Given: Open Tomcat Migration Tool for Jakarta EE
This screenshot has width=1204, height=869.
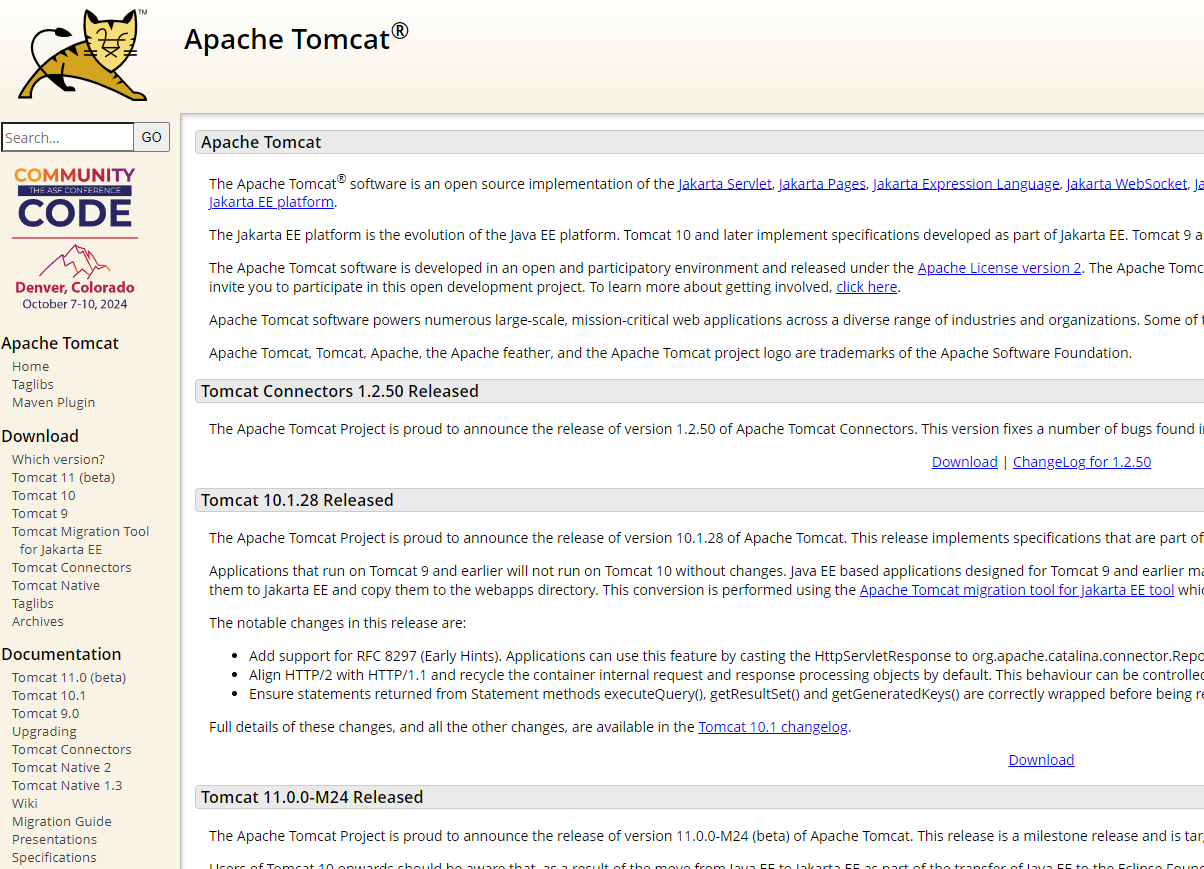Looking at the screenshot, I should [x=80, y=540].
